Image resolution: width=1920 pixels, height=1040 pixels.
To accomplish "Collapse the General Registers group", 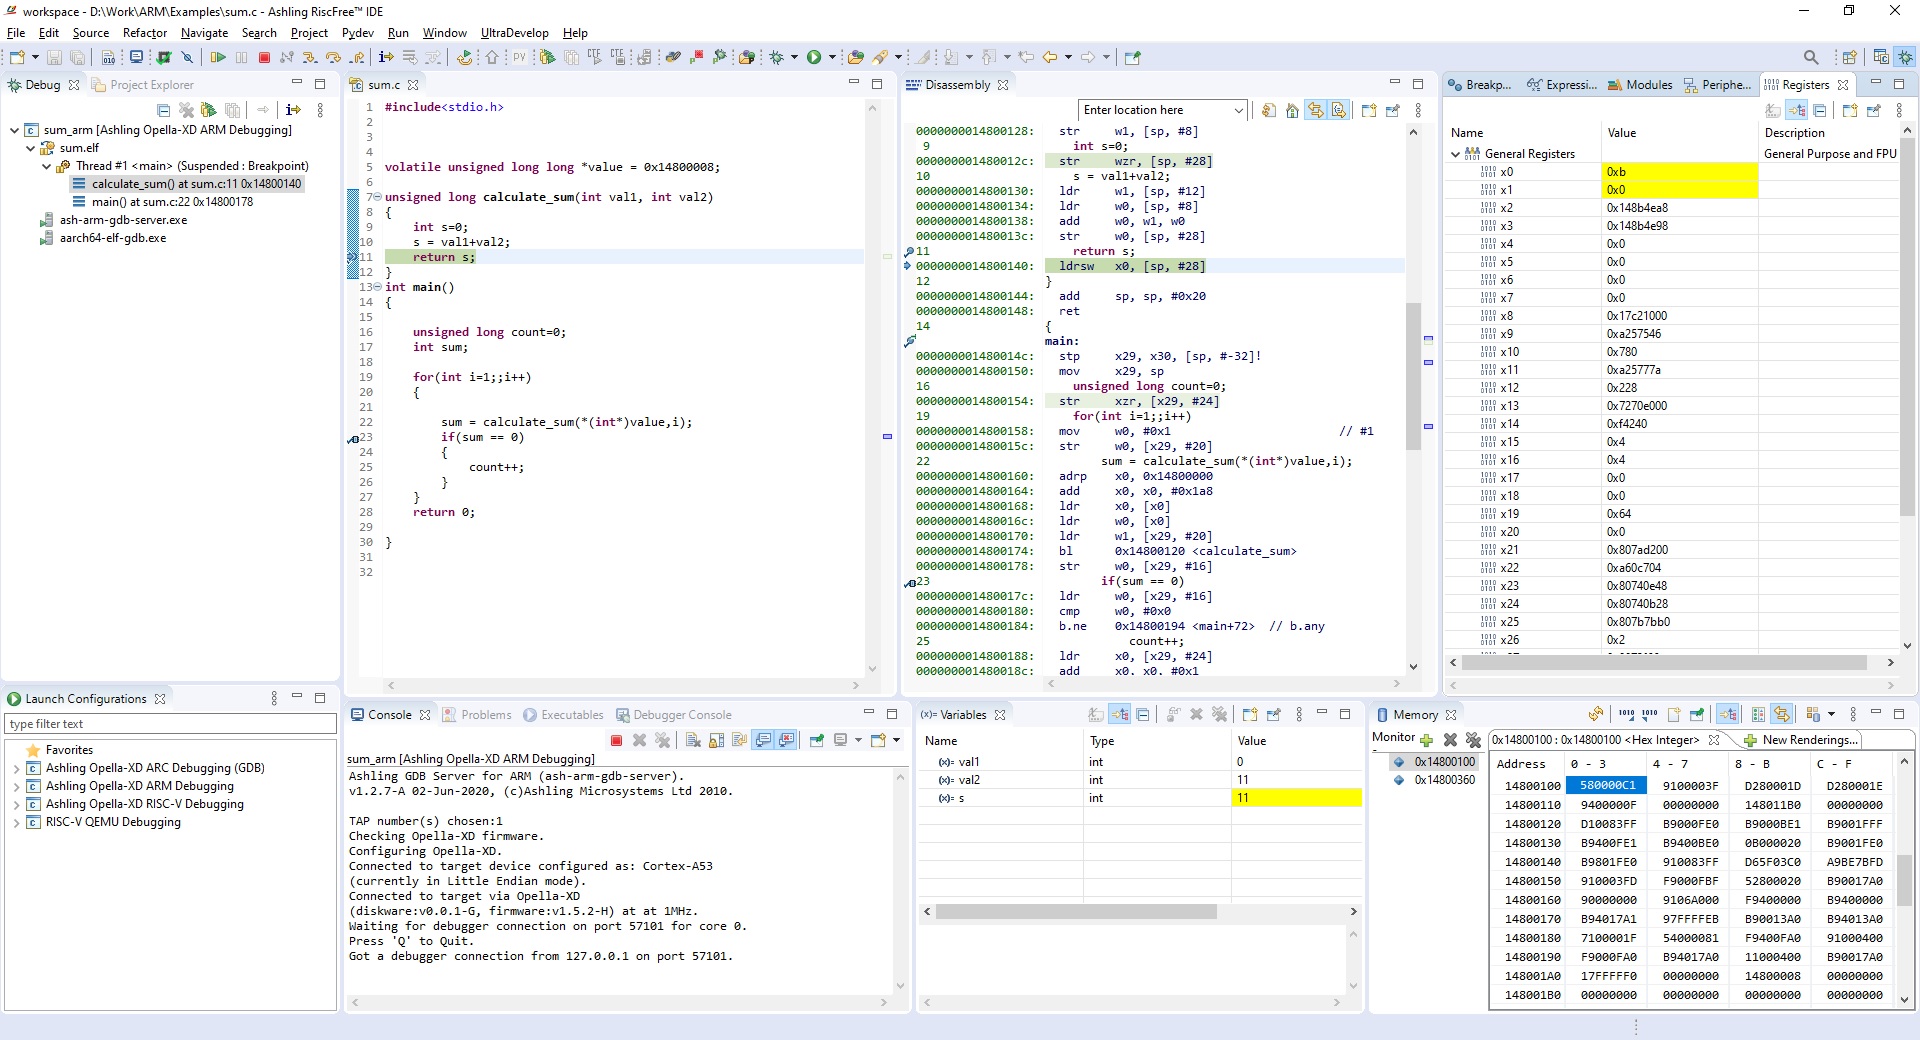I will click(1455, 154).
